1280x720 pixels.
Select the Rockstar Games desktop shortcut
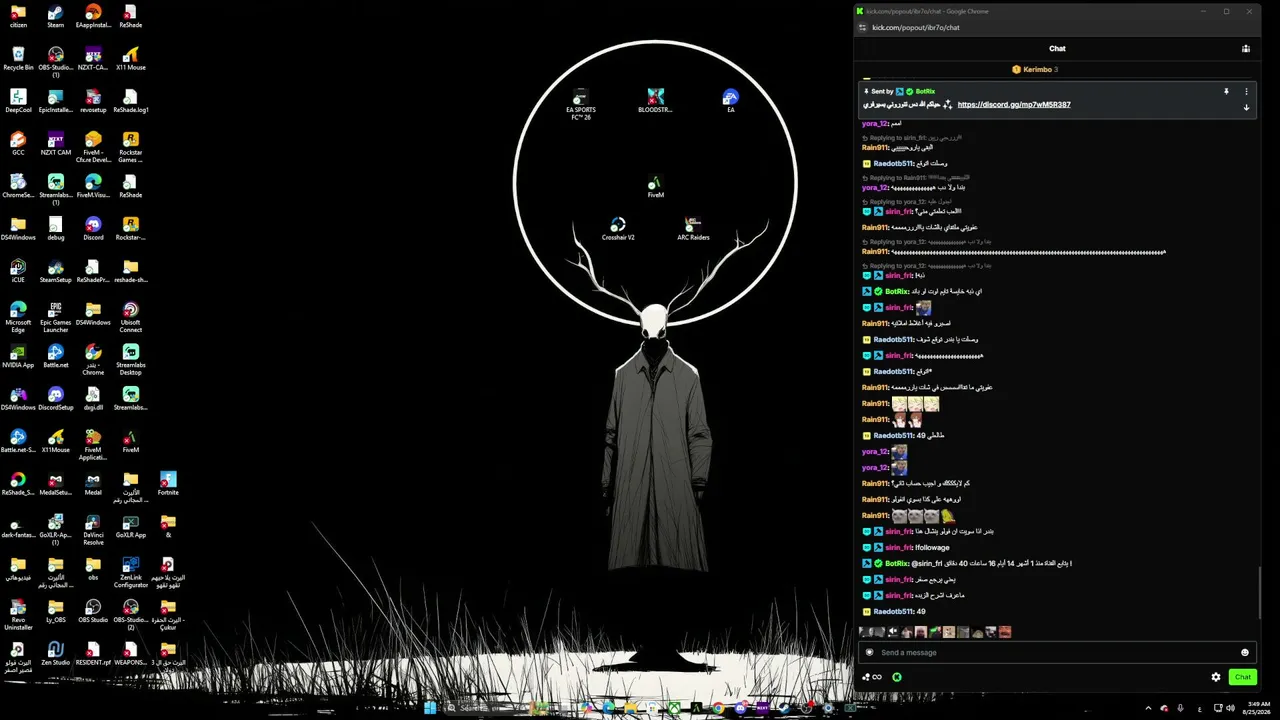click(x=130, y=147)
